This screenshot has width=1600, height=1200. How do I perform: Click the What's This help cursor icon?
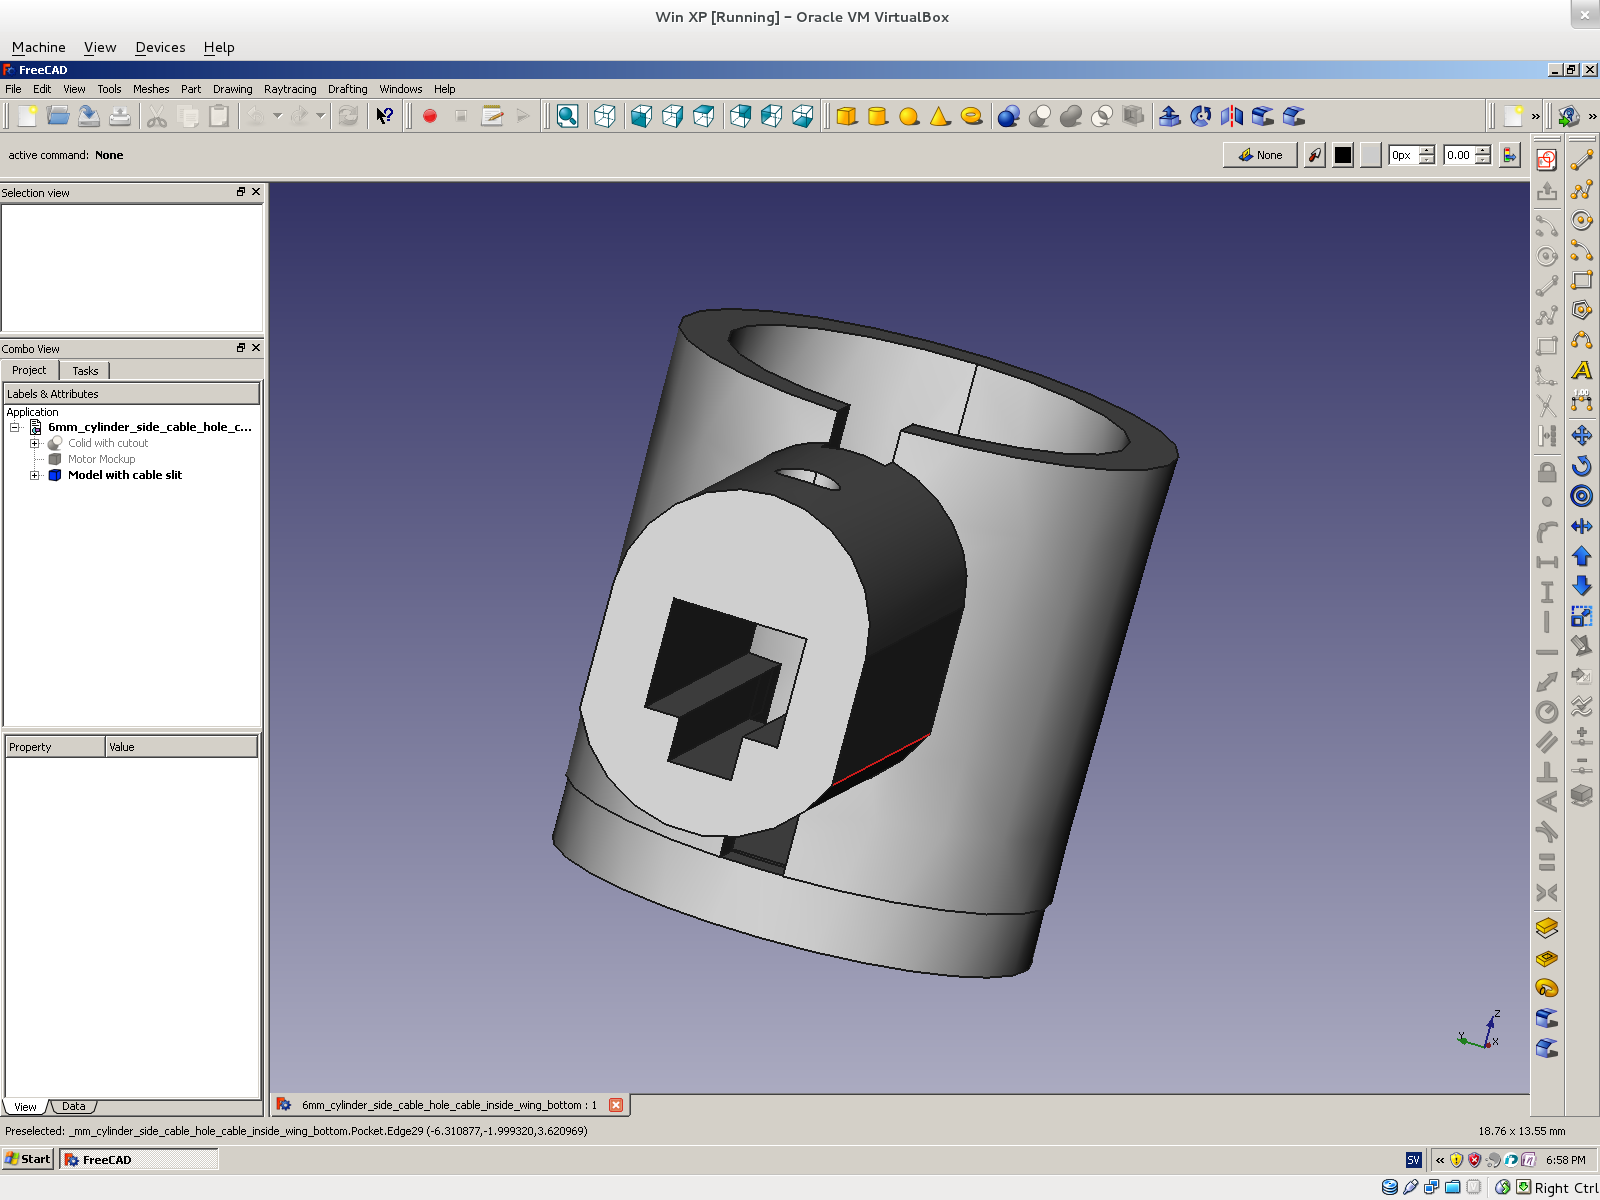(x=384, y=116)
